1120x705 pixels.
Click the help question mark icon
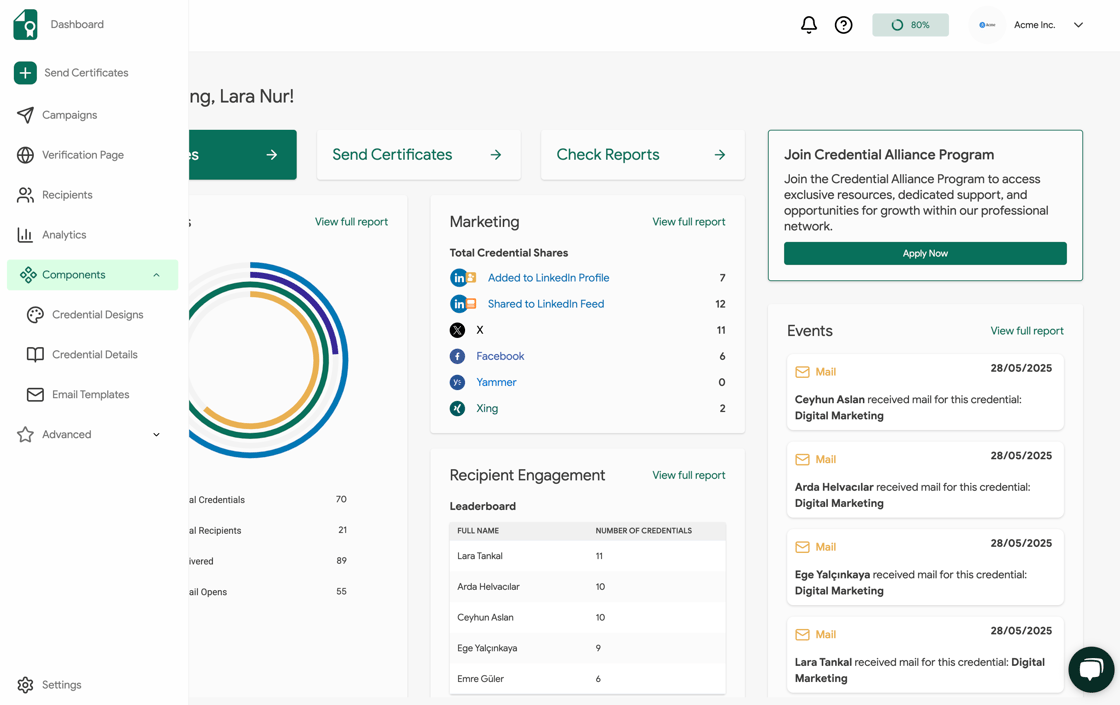(x=843, y=24)
